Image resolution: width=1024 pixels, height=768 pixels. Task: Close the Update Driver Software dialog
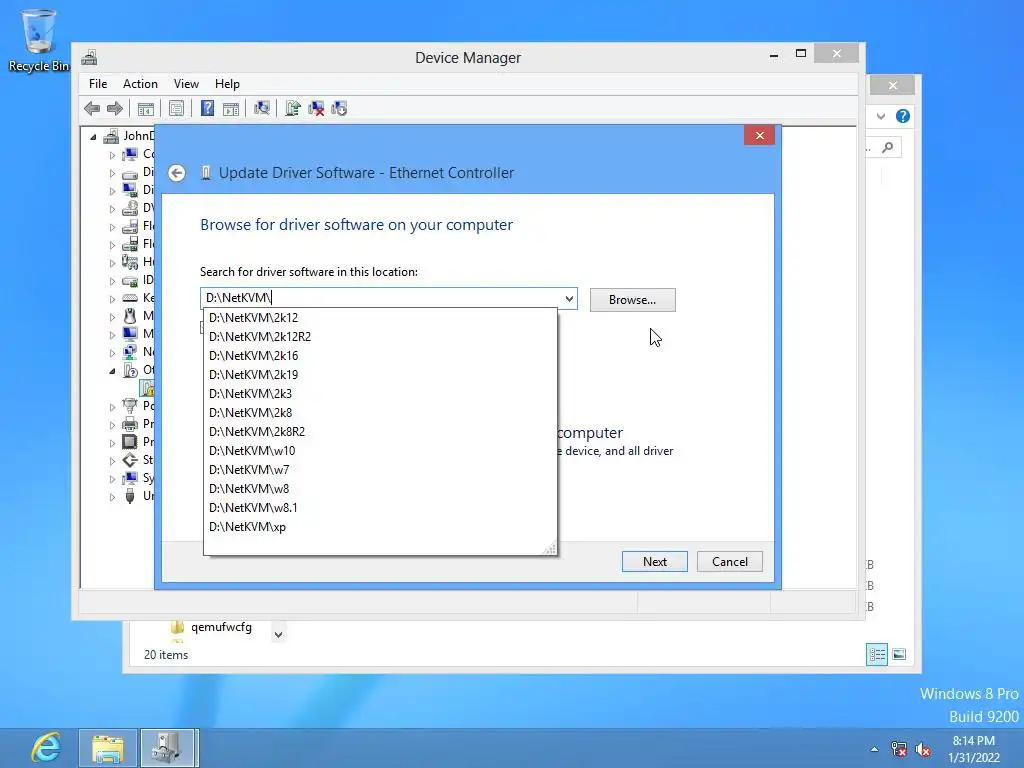759,135
